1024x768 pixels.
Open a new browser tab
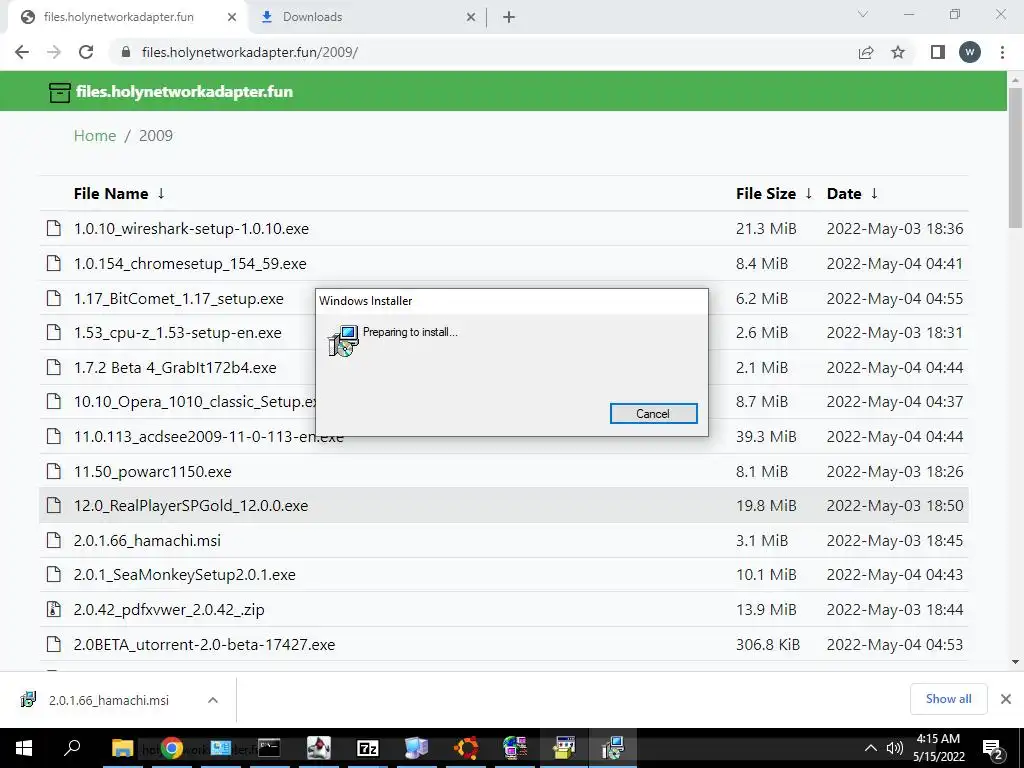[509, 18]
